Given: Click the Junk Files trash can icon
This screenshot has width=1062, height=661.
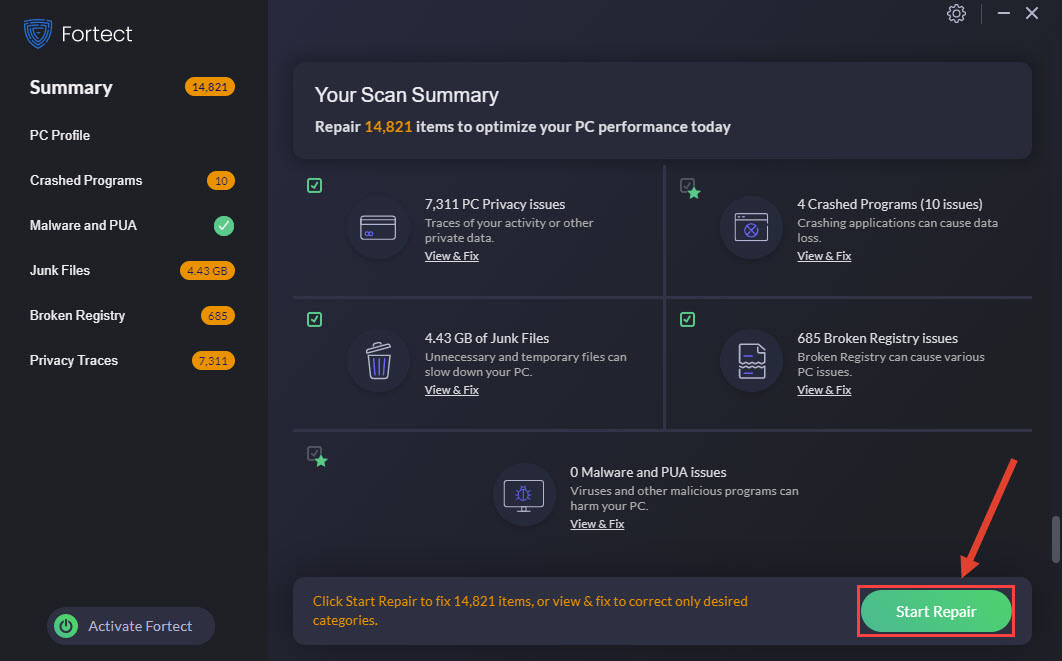Looking at the screenshot, I should [x=378, y=361].
